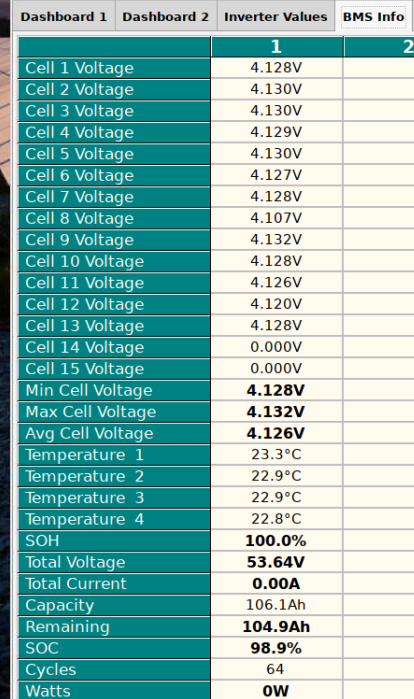This screenshot has height=699, width=414.
Task: Select the Temperature 3 row label
Action: click(x=85, y=498)
